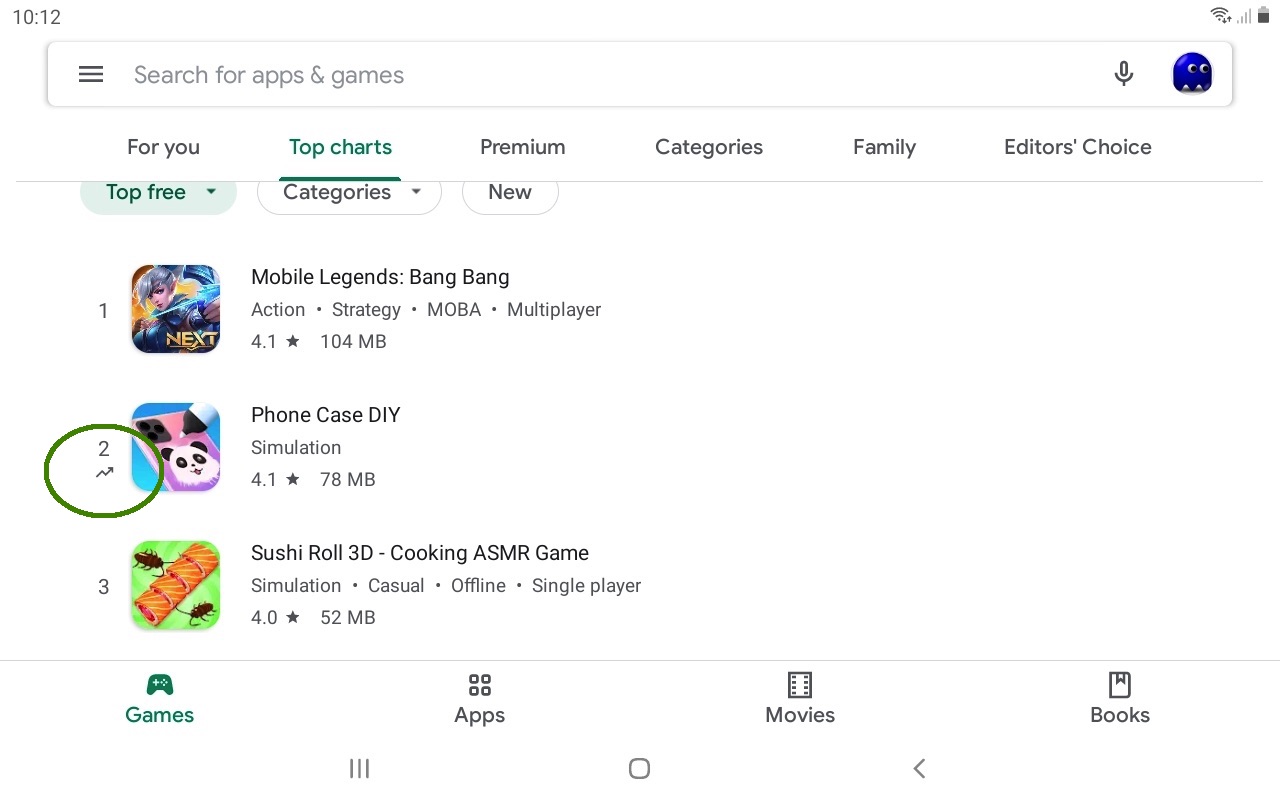Open the Movies section
The image size is (1280, 800).
tap(800, 699)
